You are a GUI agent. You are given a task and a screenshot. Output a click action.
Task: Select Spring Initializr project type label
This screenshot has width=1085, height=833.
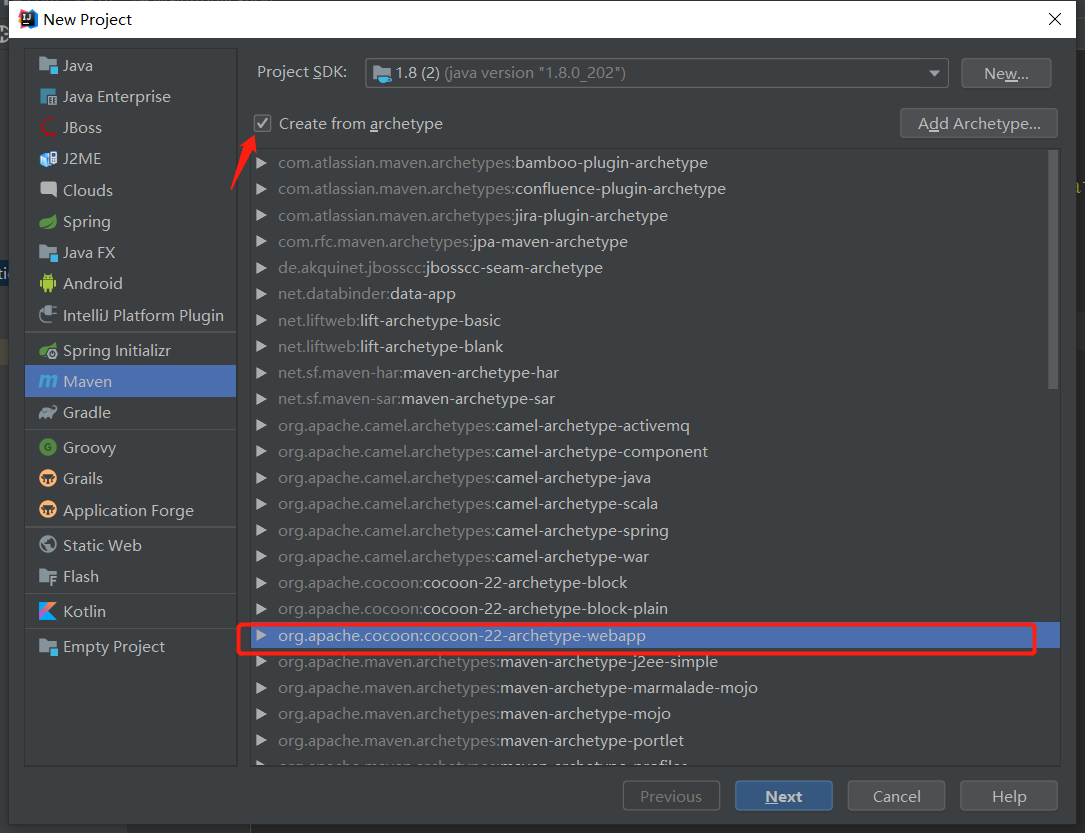click(x=116, y=351)
